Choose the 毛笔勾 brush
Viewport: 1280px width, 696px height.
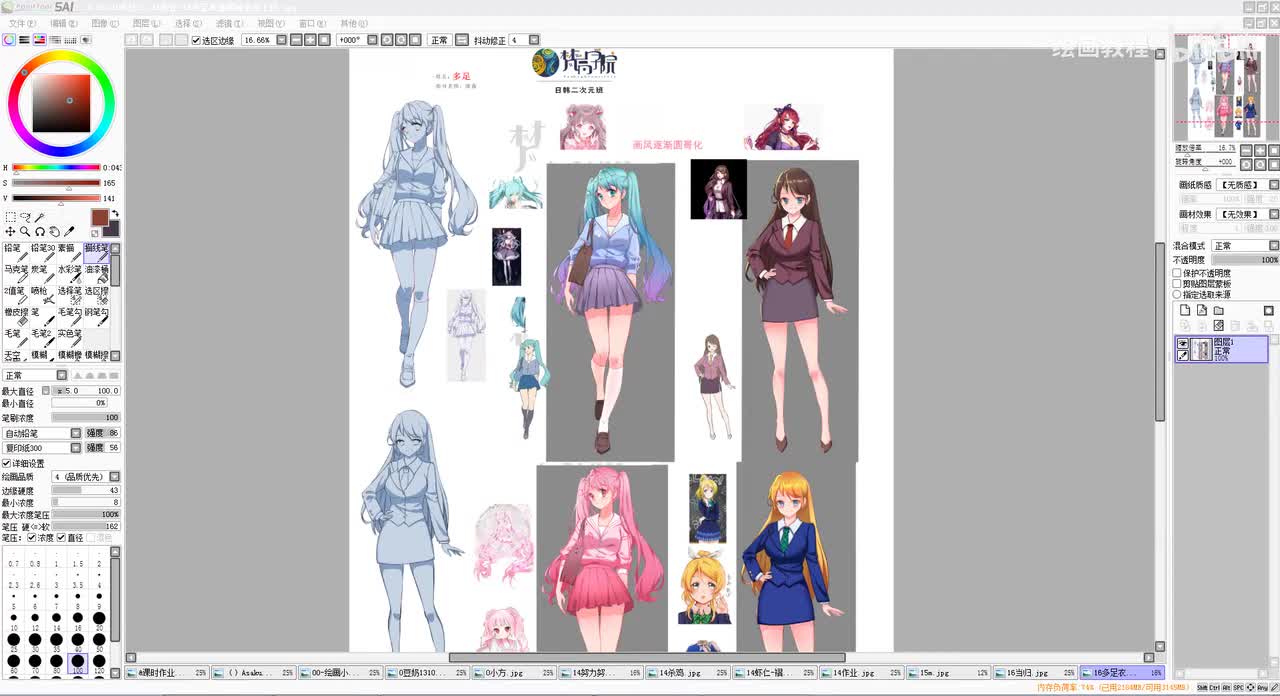click(x=69, y=316)
